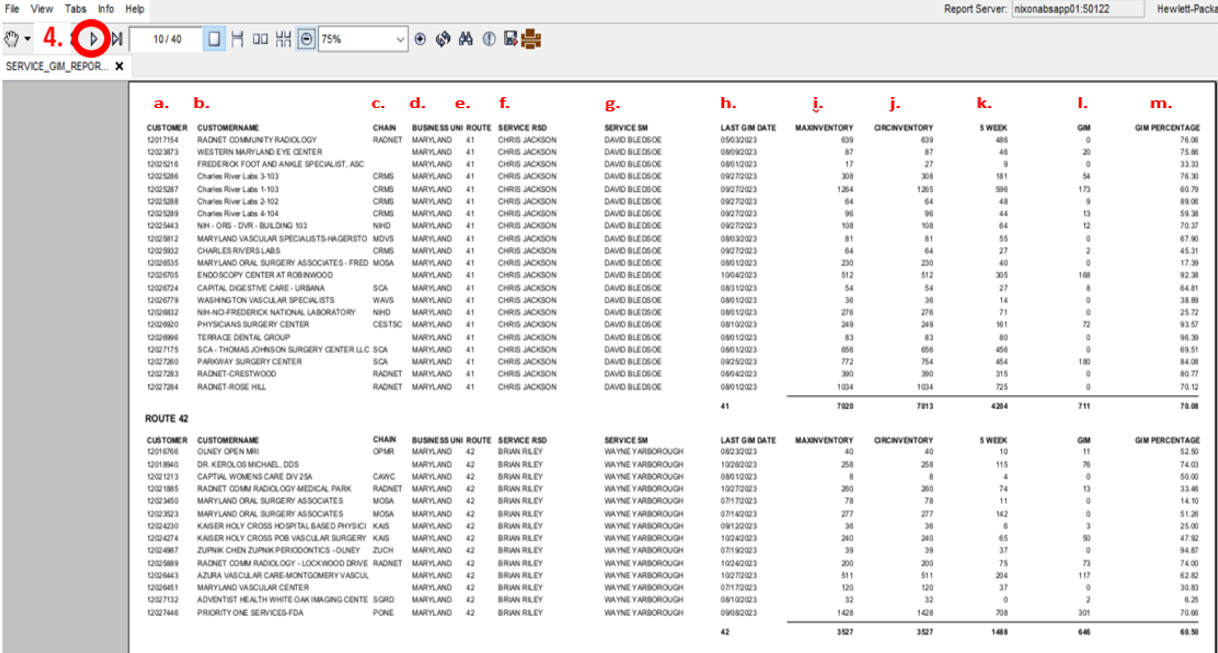The height and width of the screenshot is (653, 1218).
Task: Click the next page arrow button
Action: tap(92, 39)
